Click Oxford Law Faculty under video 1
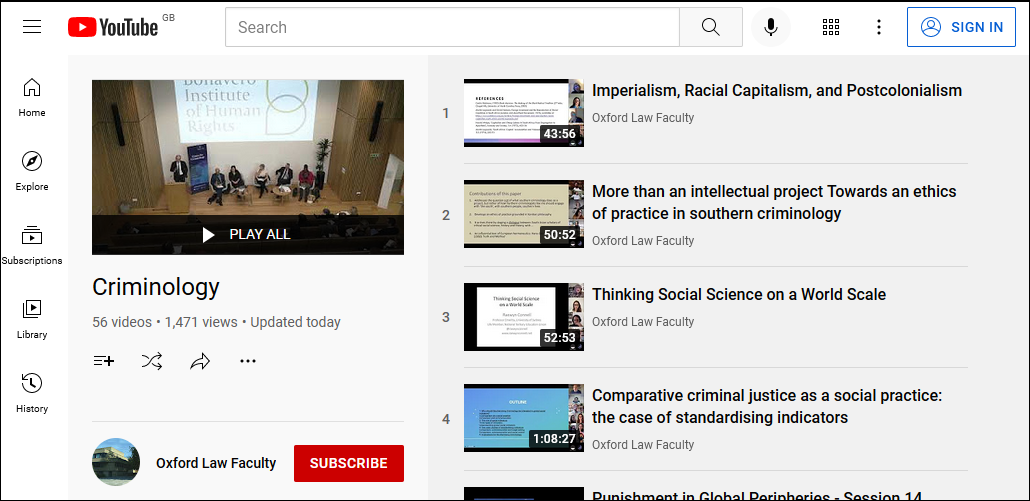This screenshot has width=1030, height=501. coord(643,118)
